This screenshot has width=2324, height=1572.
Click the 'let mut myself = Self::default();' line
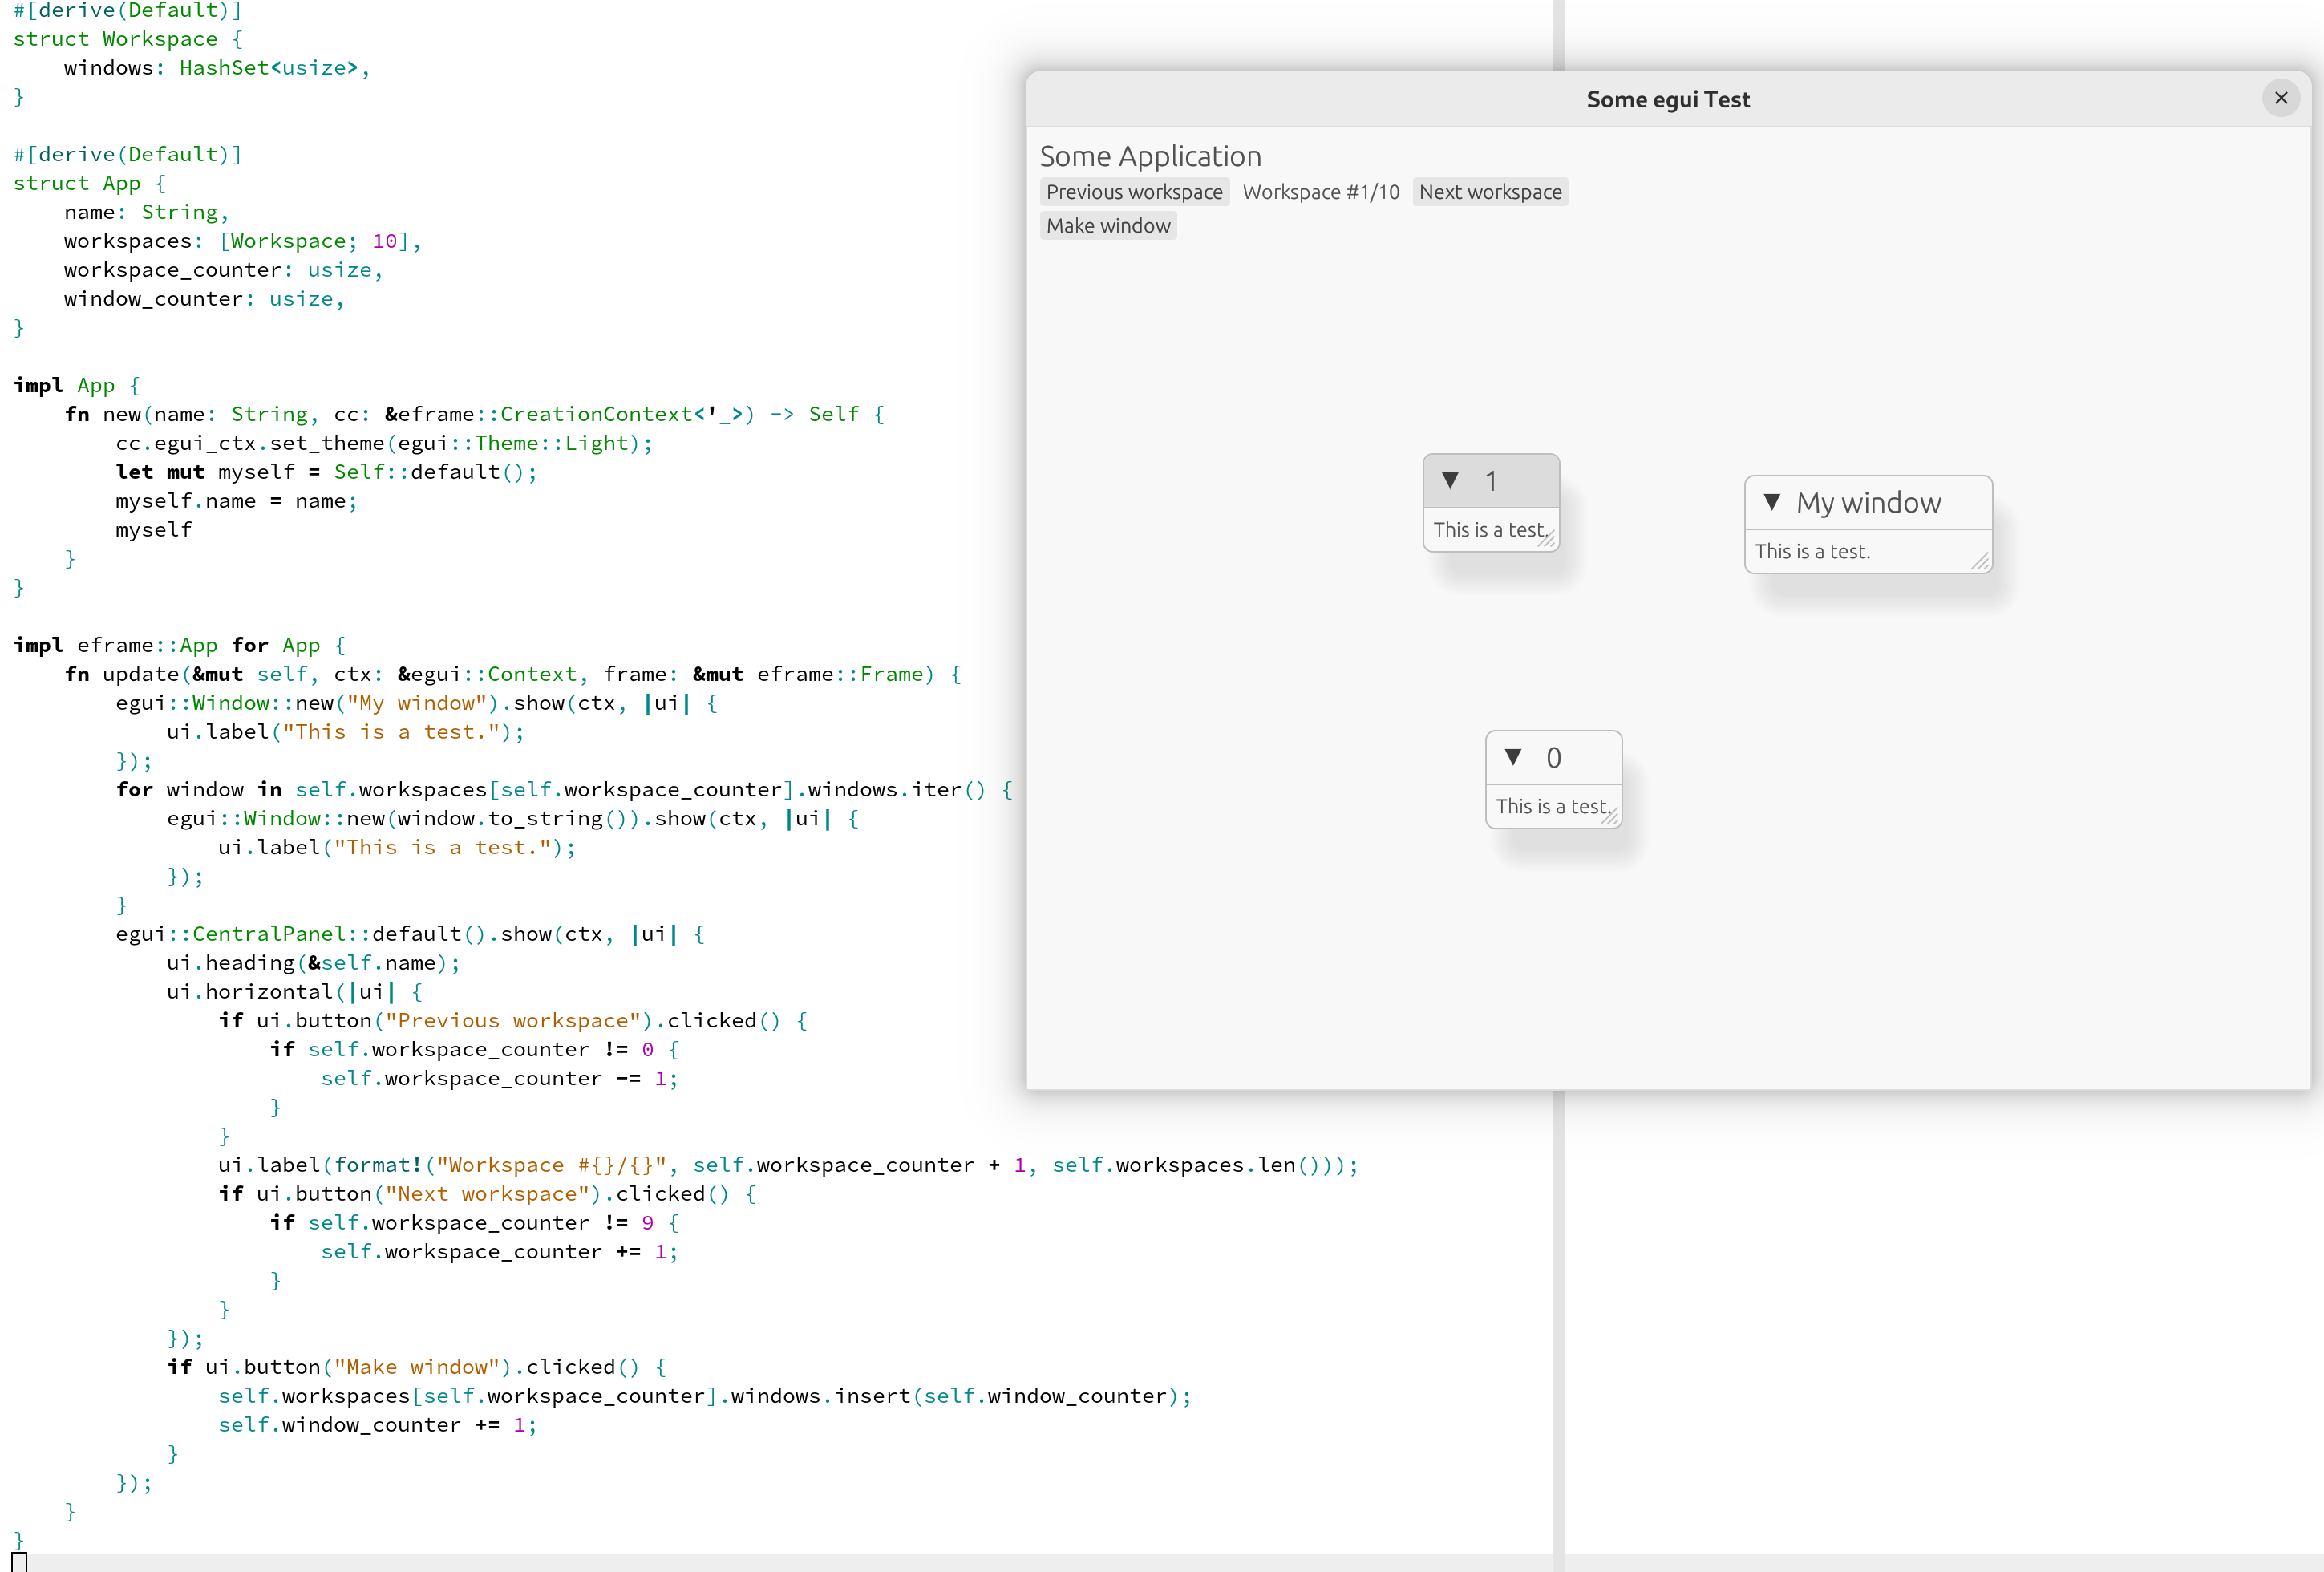(326, 472)
